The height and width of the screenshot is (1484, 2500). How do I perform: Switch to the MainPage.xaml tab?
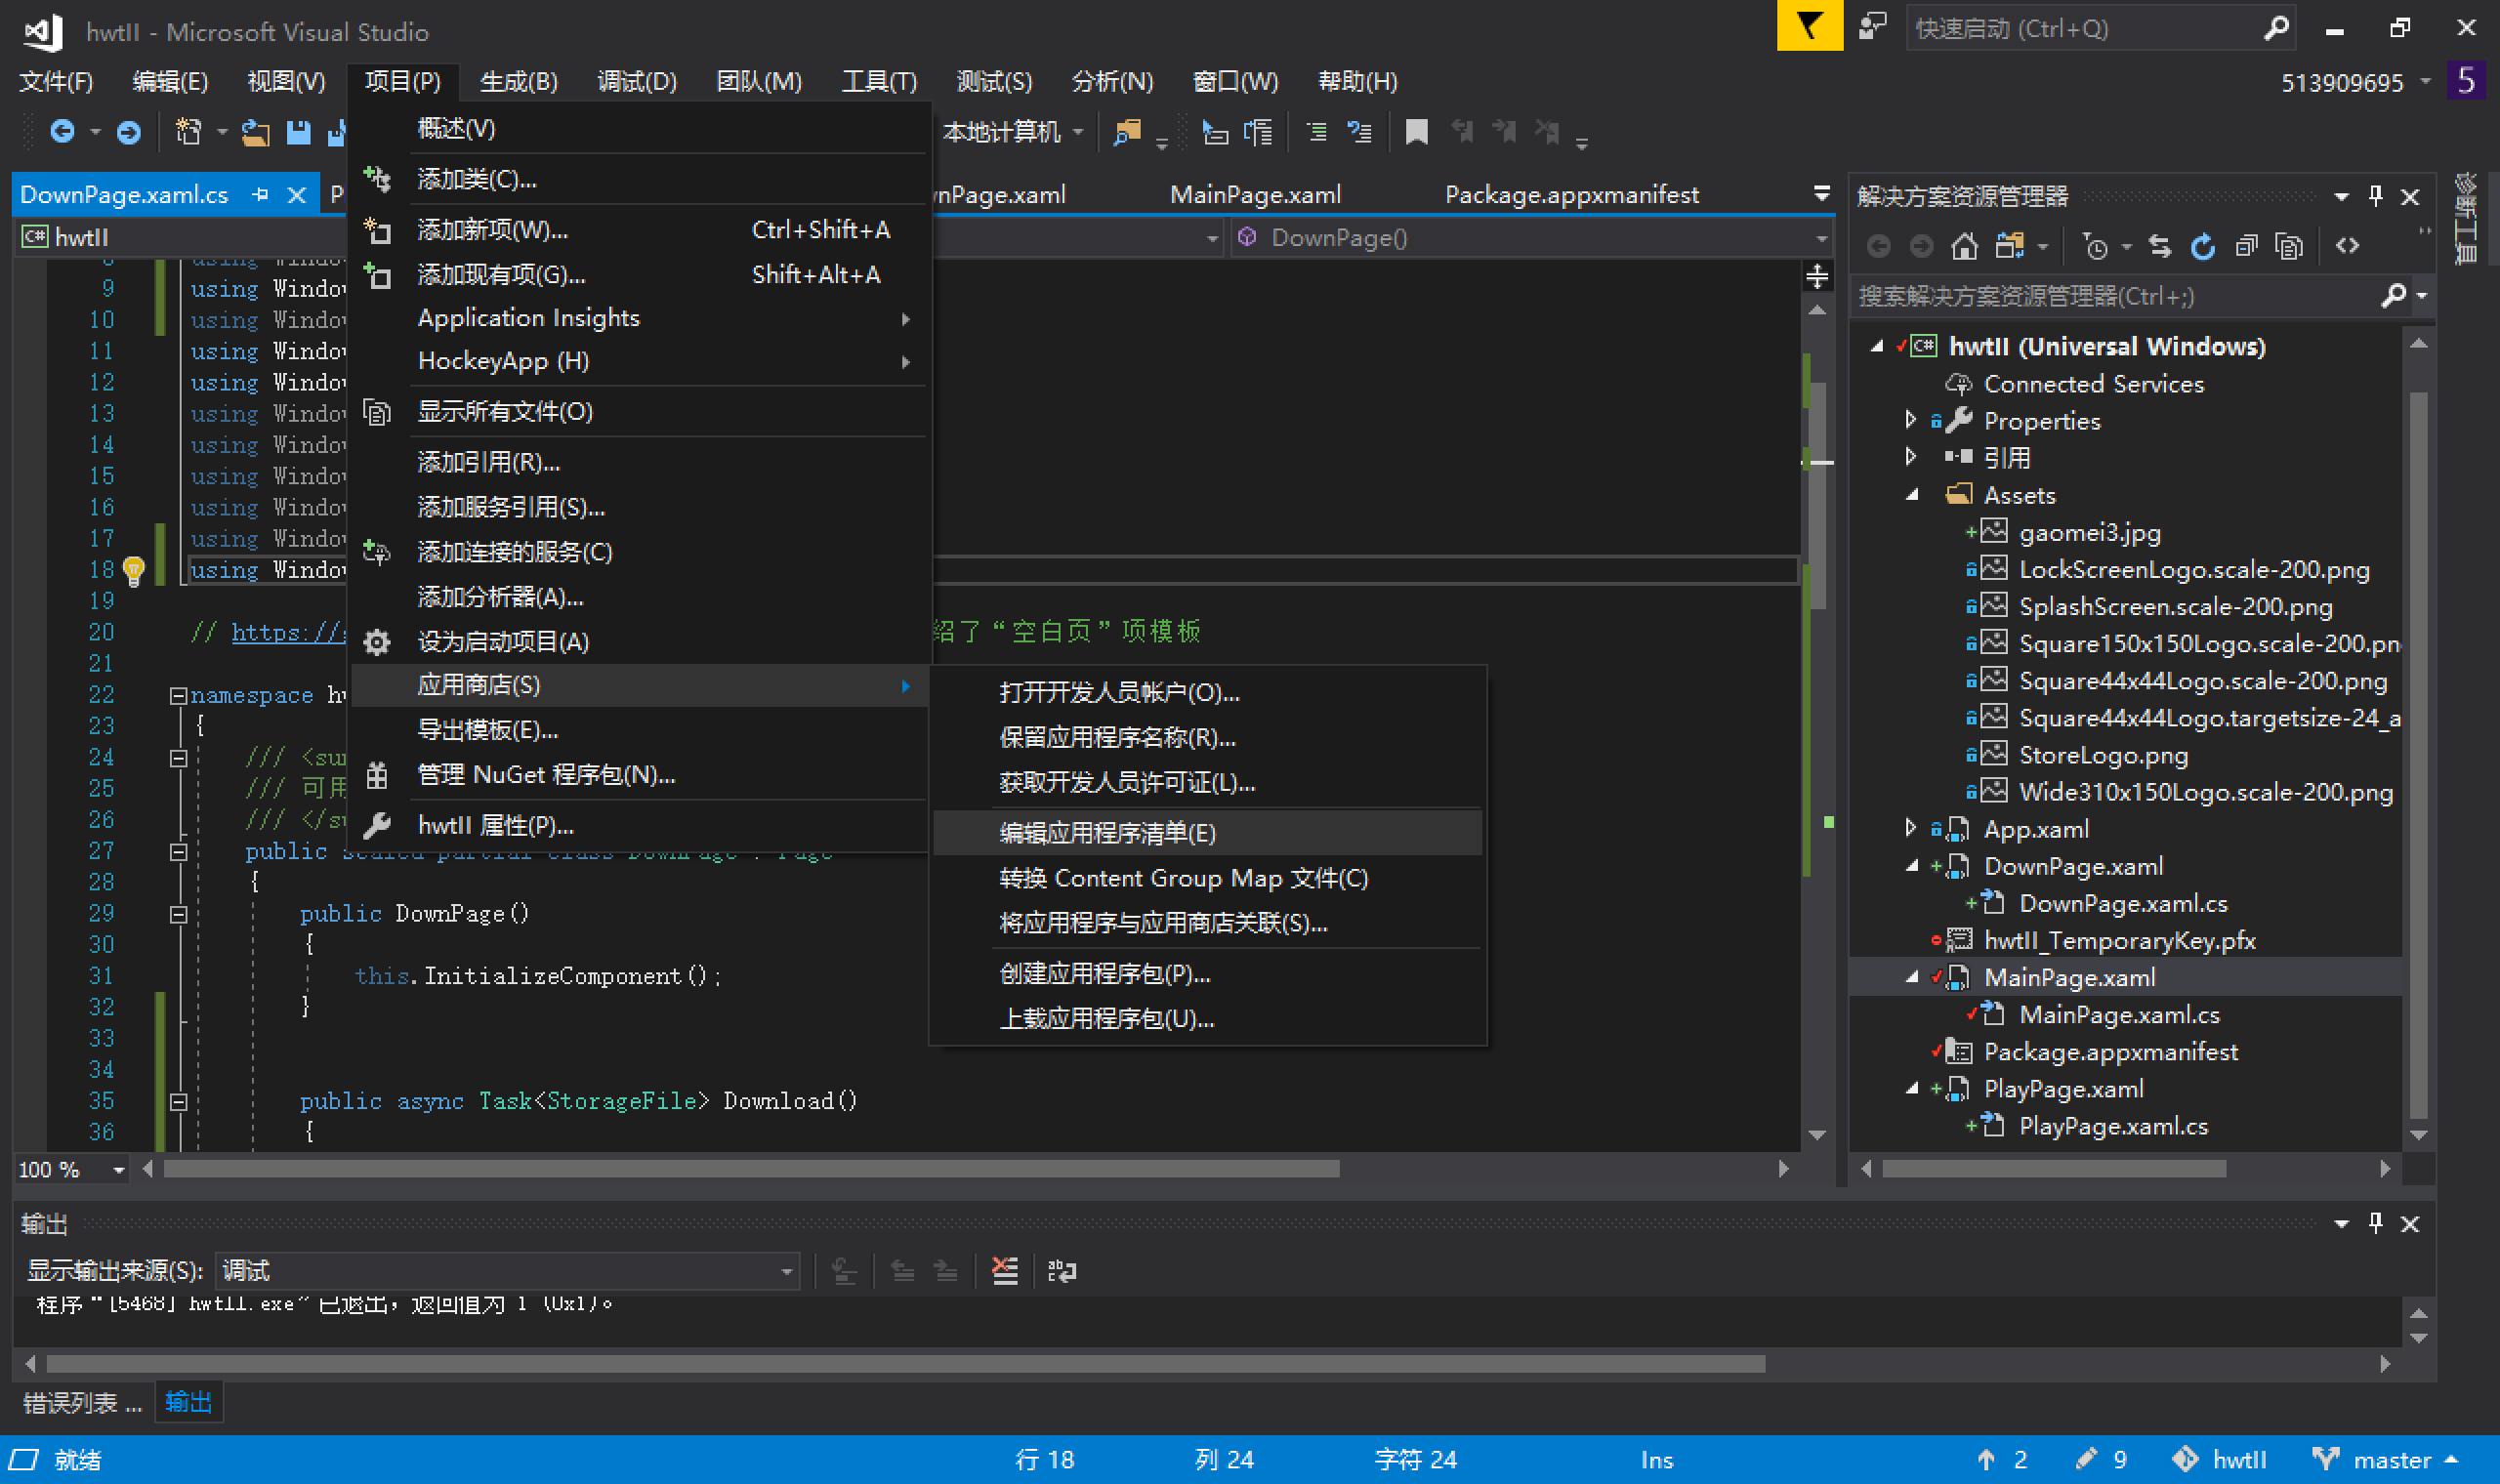[1255, 194]
